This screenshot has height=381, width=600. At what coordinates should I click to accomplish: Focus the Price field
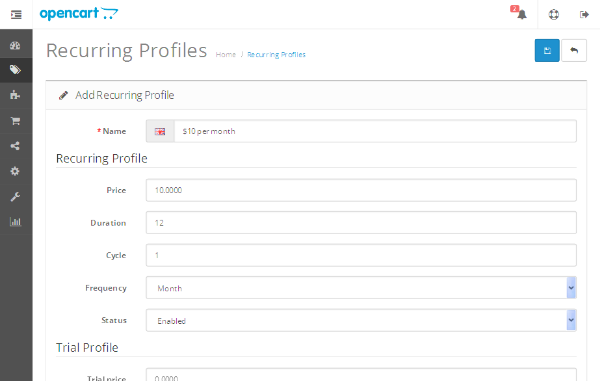point(361,190)
